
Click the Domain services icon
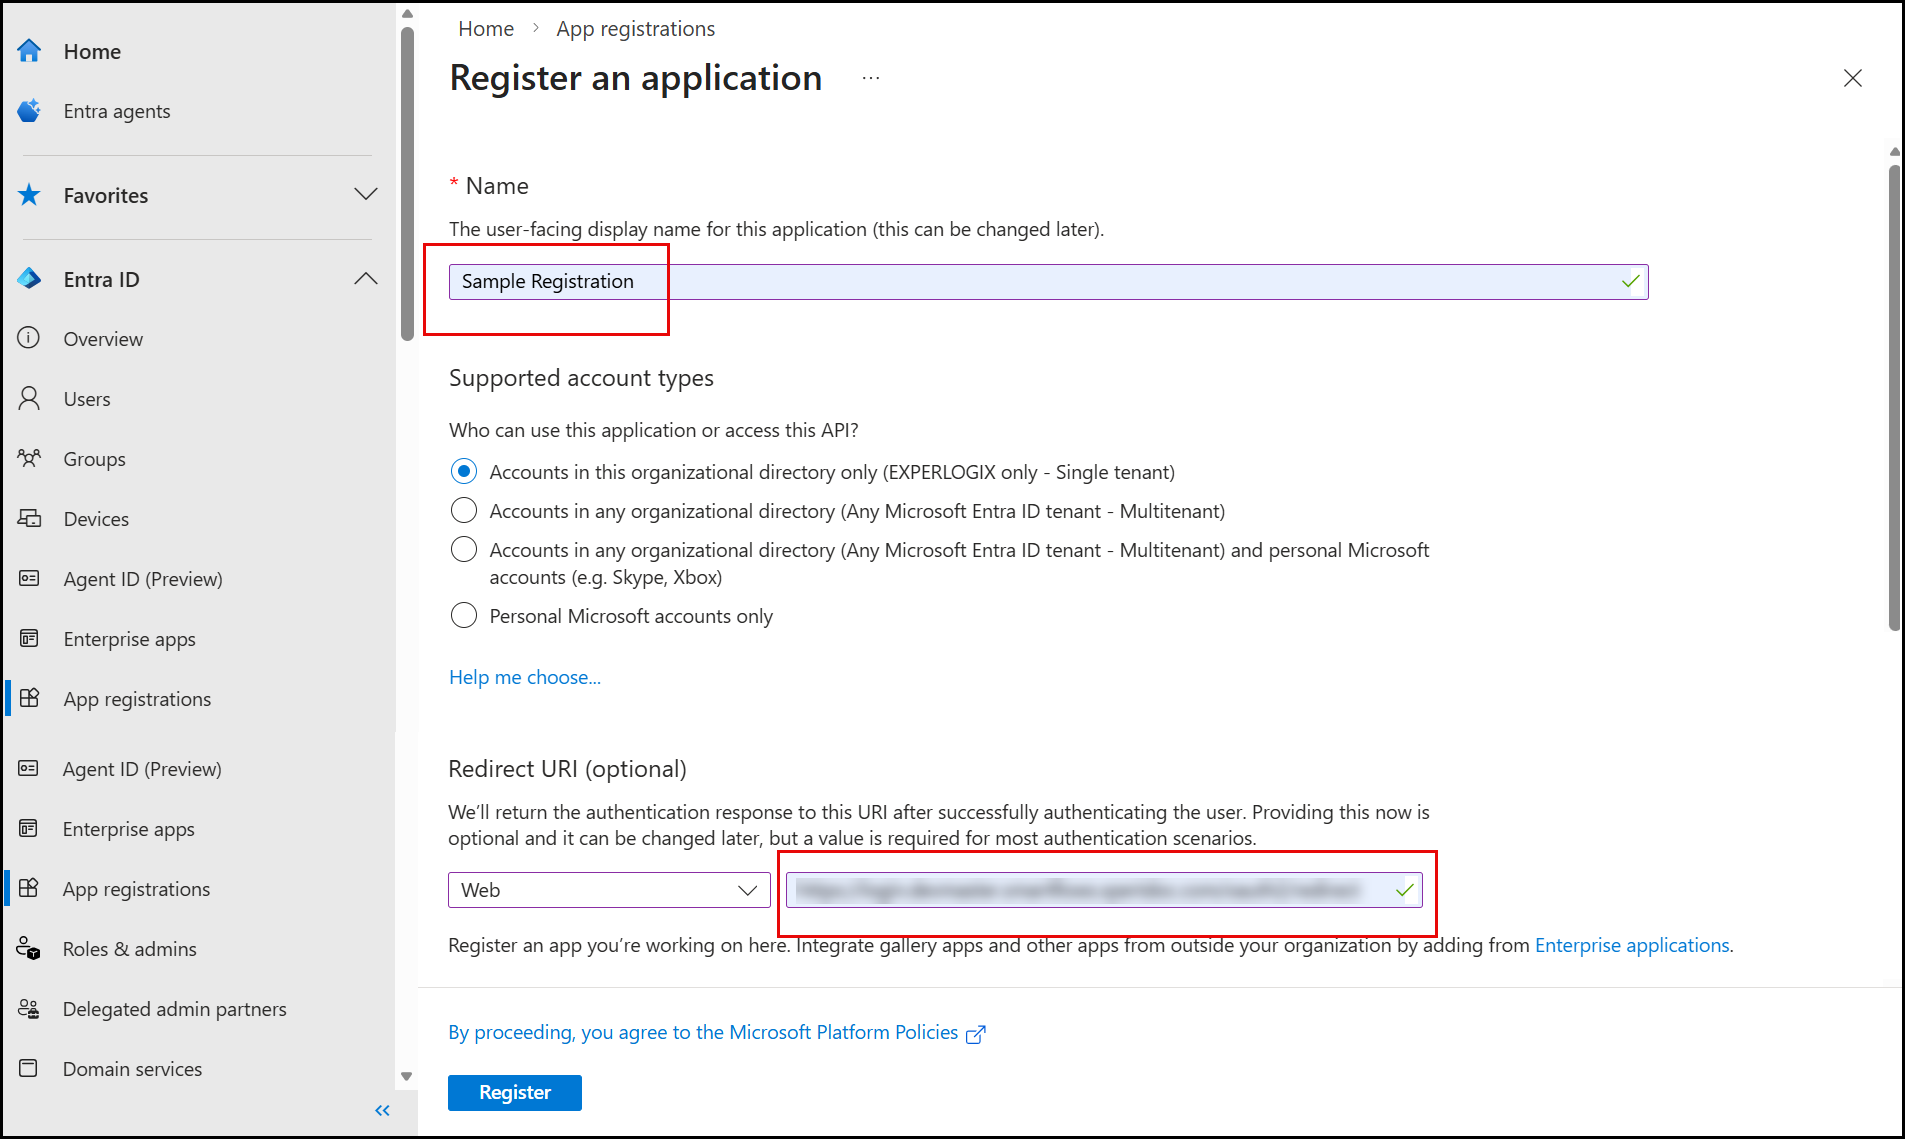coord(28,1068)
